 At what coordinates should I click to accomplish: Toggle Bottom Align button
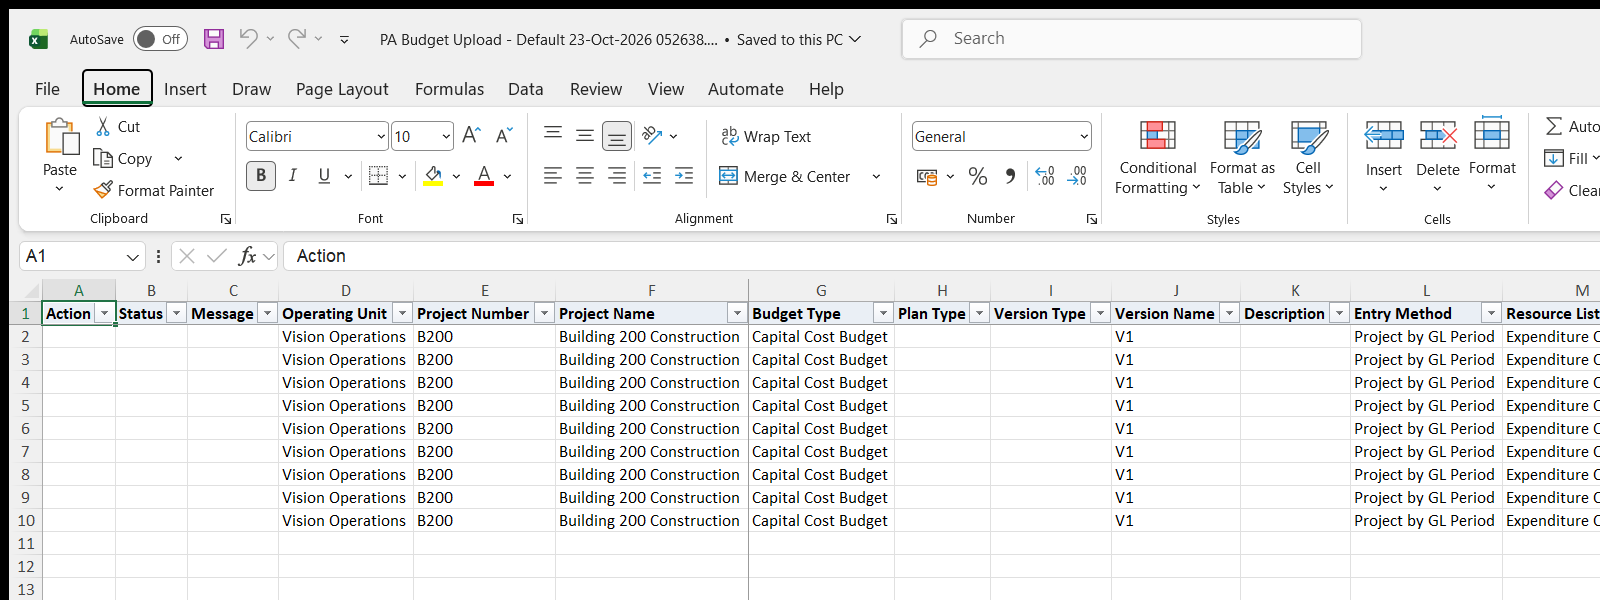pyautogui.click(x=617, y=135)
